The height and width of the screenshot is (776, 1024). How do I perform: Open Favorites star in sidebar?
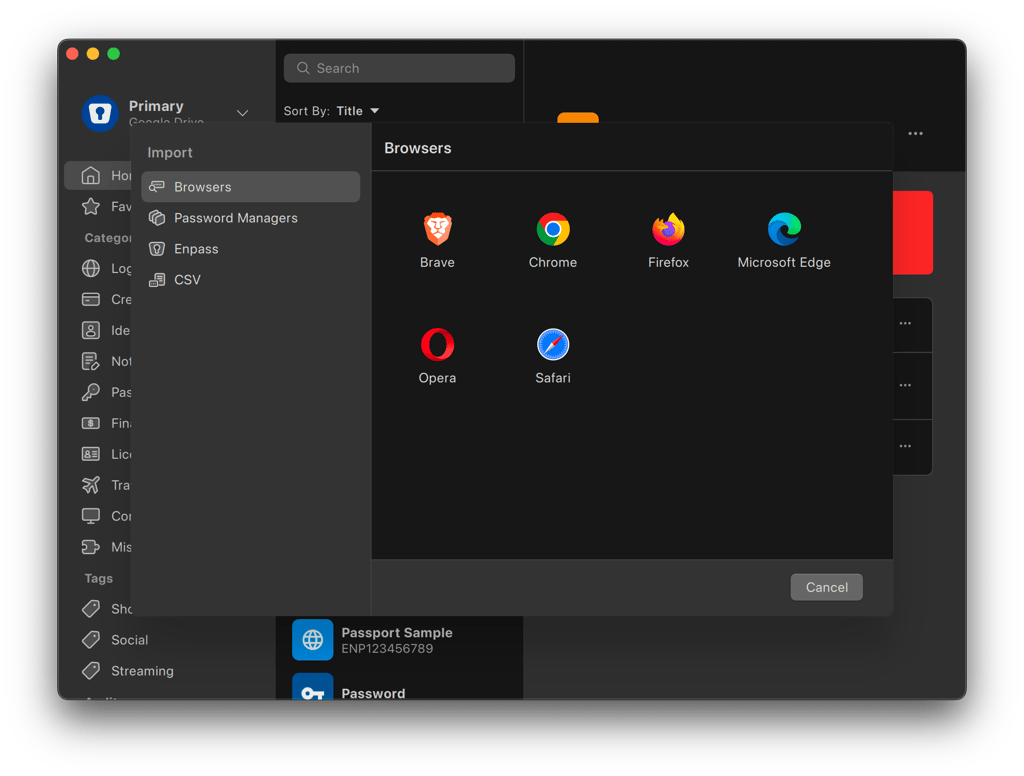coord(91,206)
